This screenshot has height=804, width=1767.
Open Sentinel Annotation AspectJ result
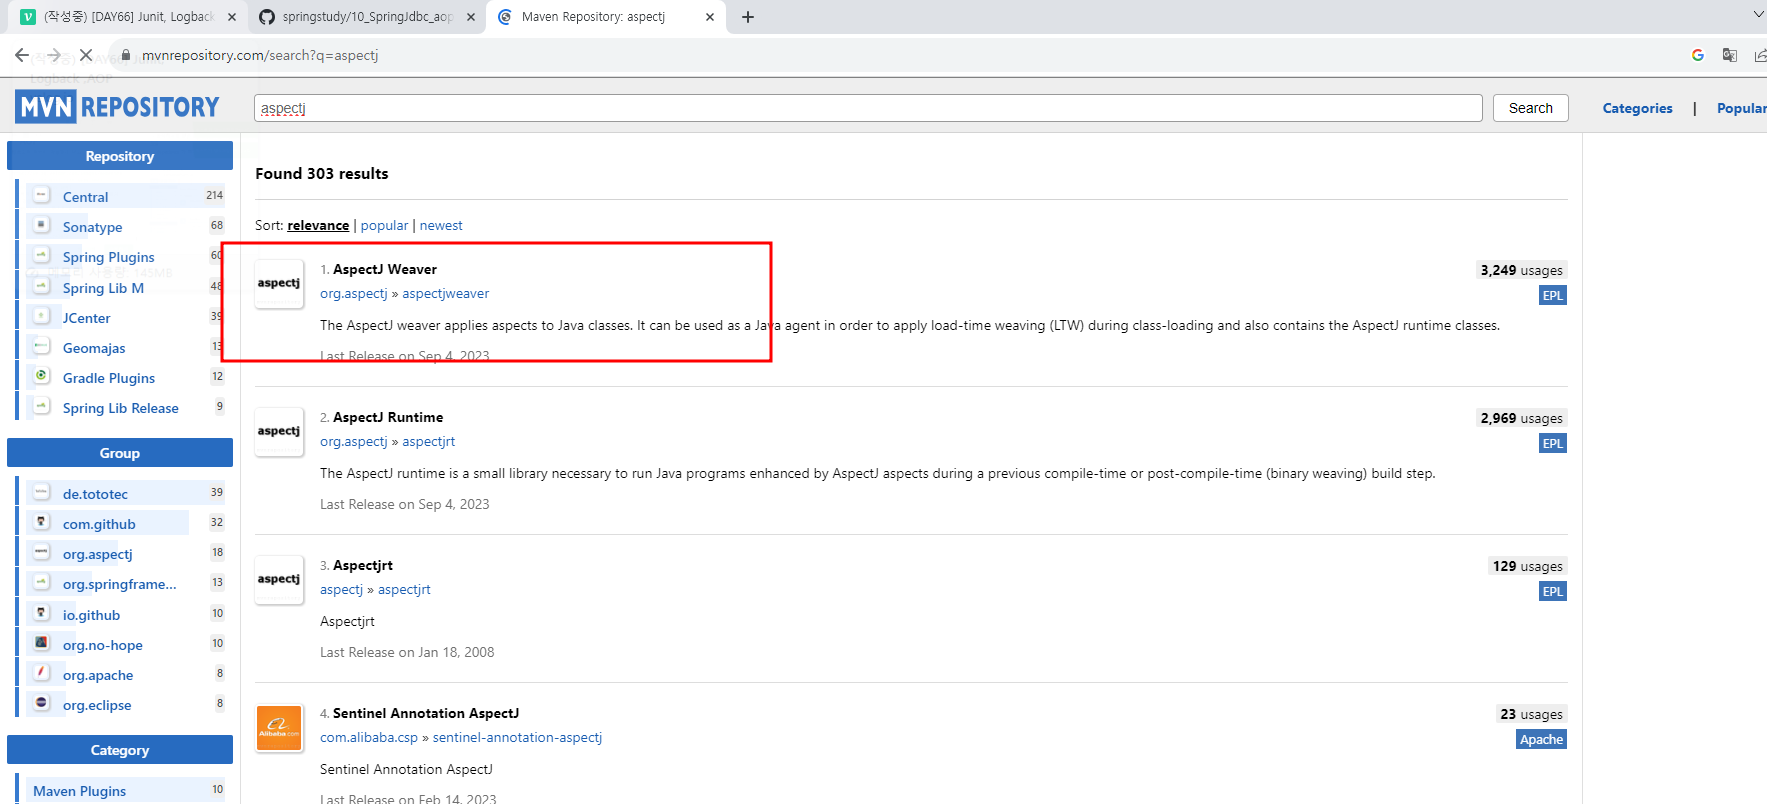point(426,714)
